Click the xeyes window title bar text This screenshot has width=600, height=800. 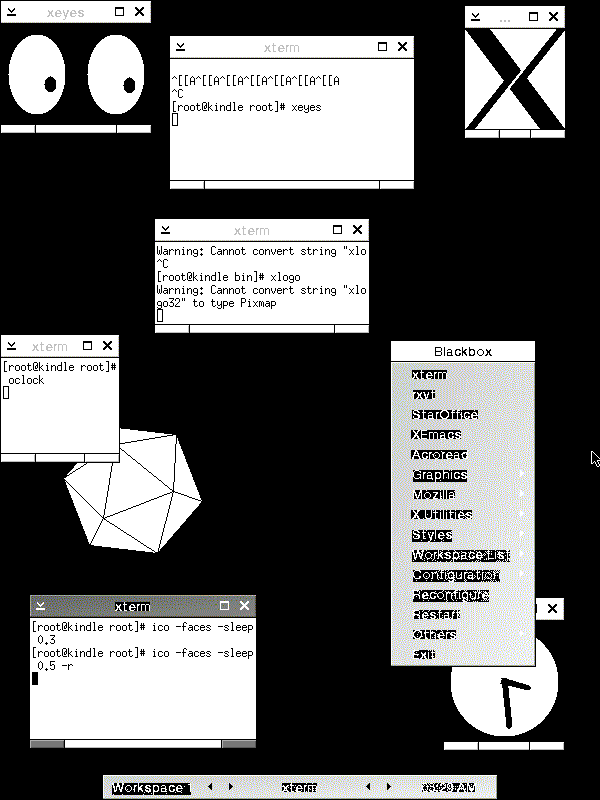[x=65, y=12]
